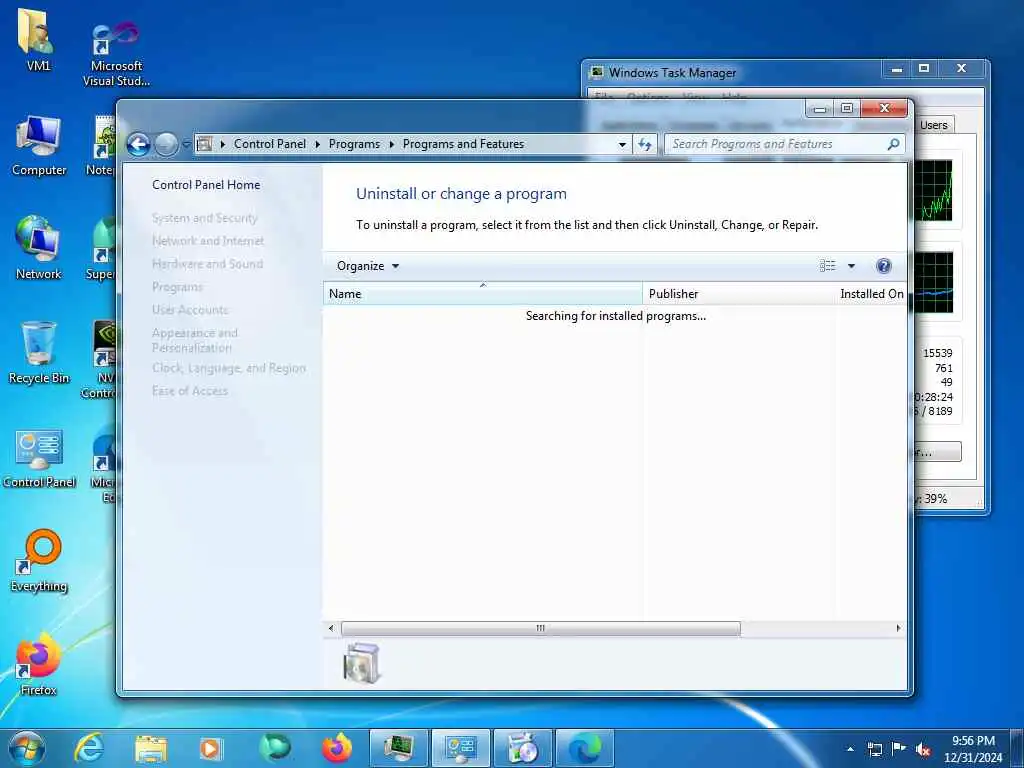Sort the list by Installed On column
The image size is (1024, 768).
pos(871,294)
